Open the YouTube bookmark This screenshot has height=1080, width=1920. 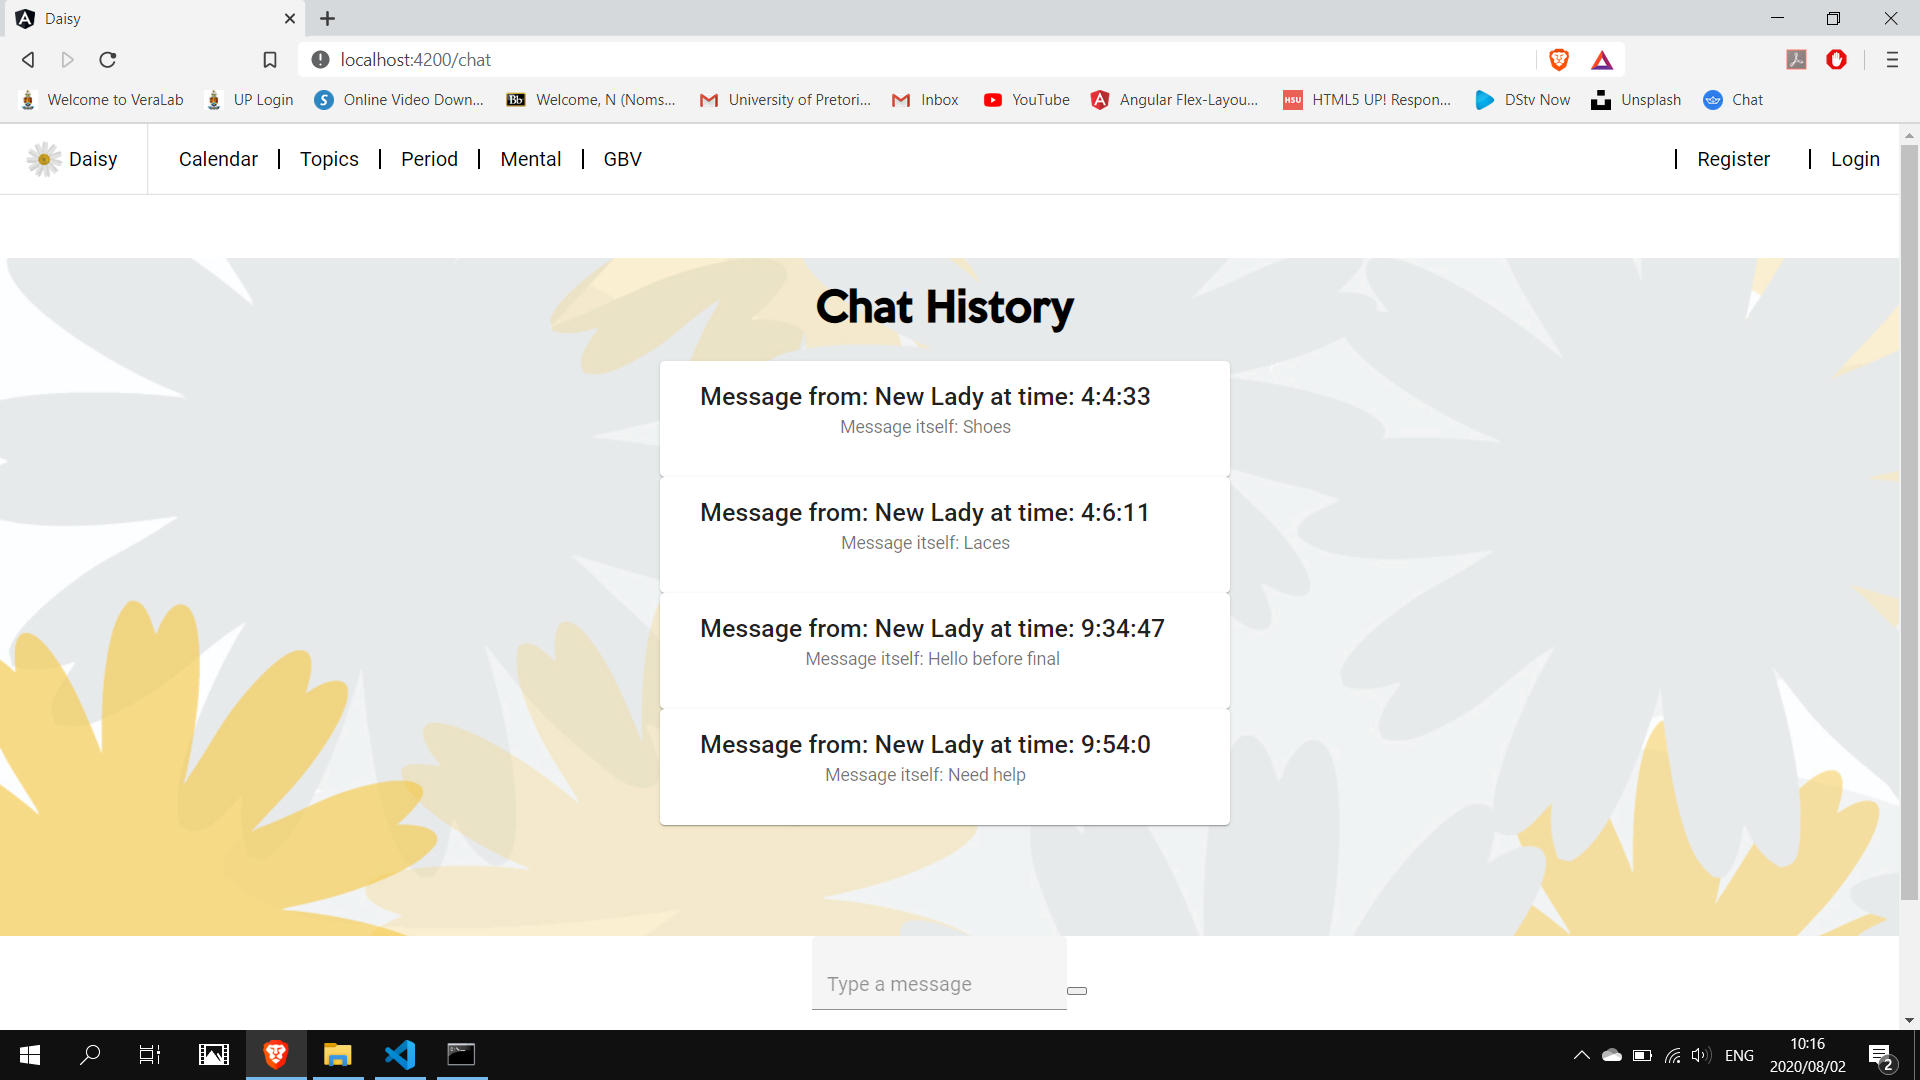point(1027,100)
